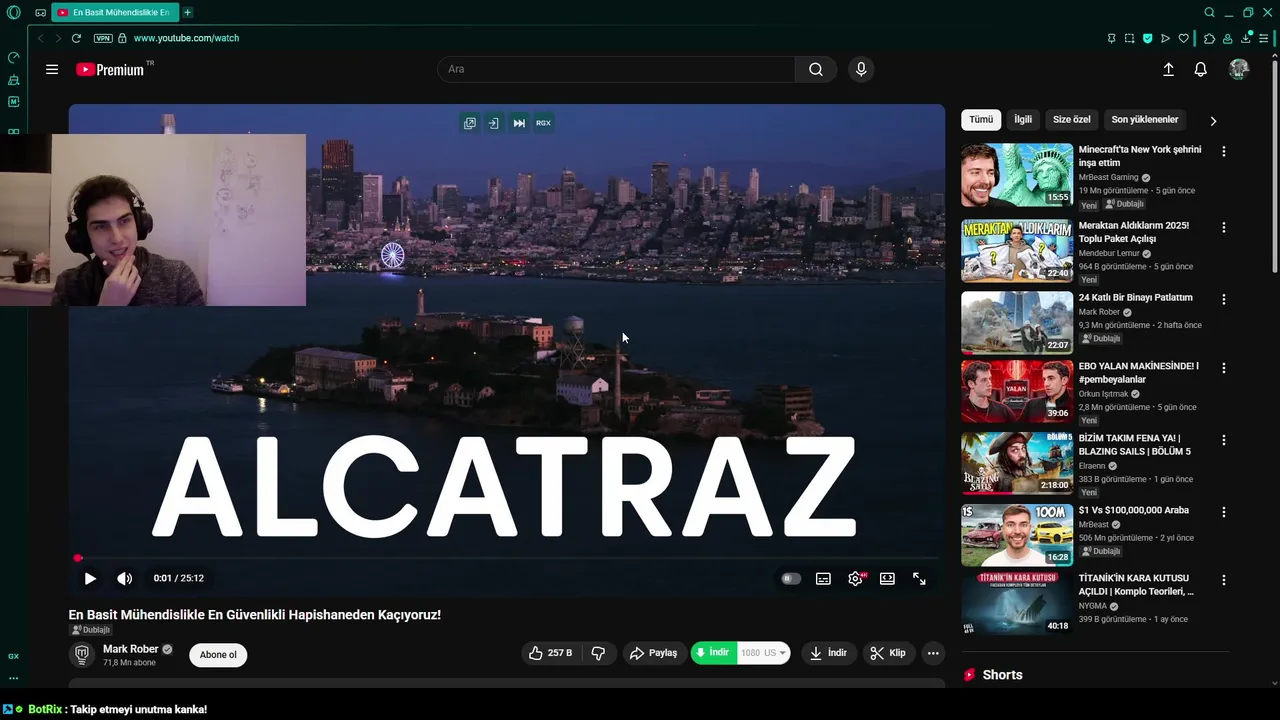Image resolution: width=1280 pixels, height=720 pixels.
Task: Open more actions three-dot menu under video
Action: (x=933, y=653)
